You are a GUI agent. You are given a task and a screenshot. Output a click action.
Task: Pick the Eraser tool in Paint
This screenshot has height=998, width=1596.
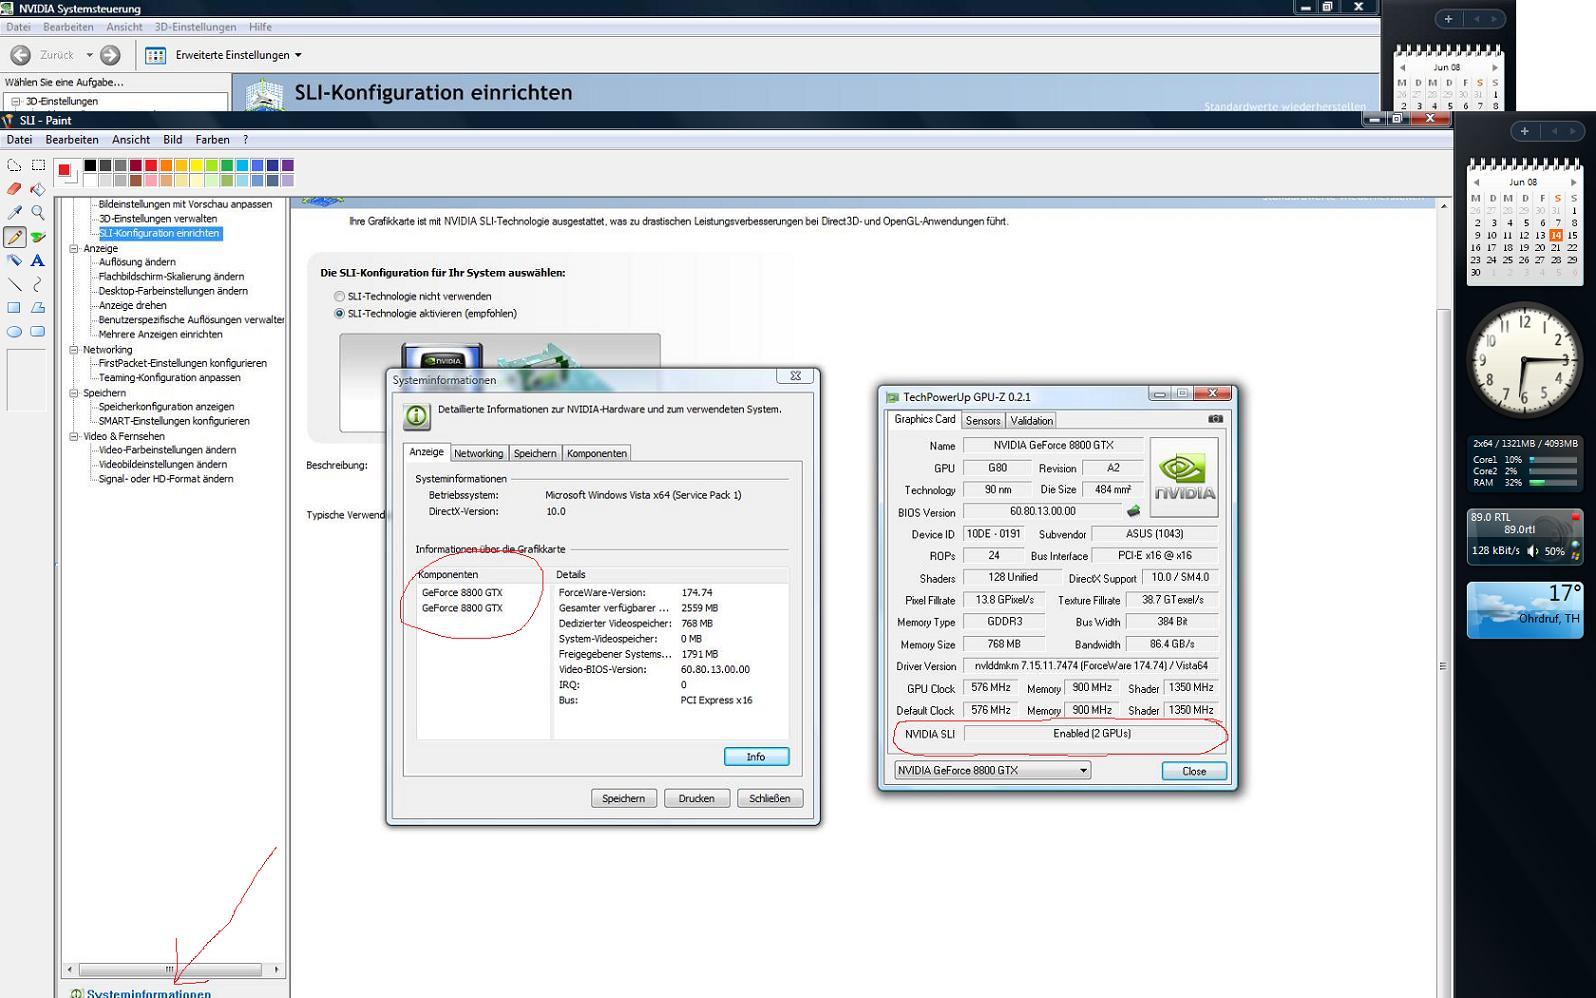[14, 189]
